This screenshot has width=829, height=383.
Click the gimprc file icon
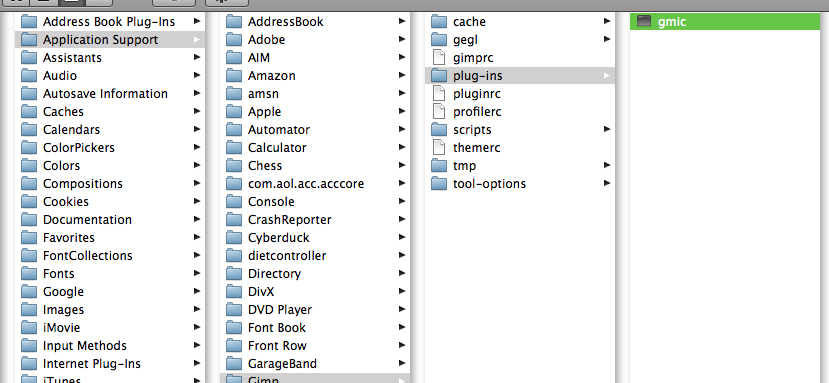click(439, 58)
